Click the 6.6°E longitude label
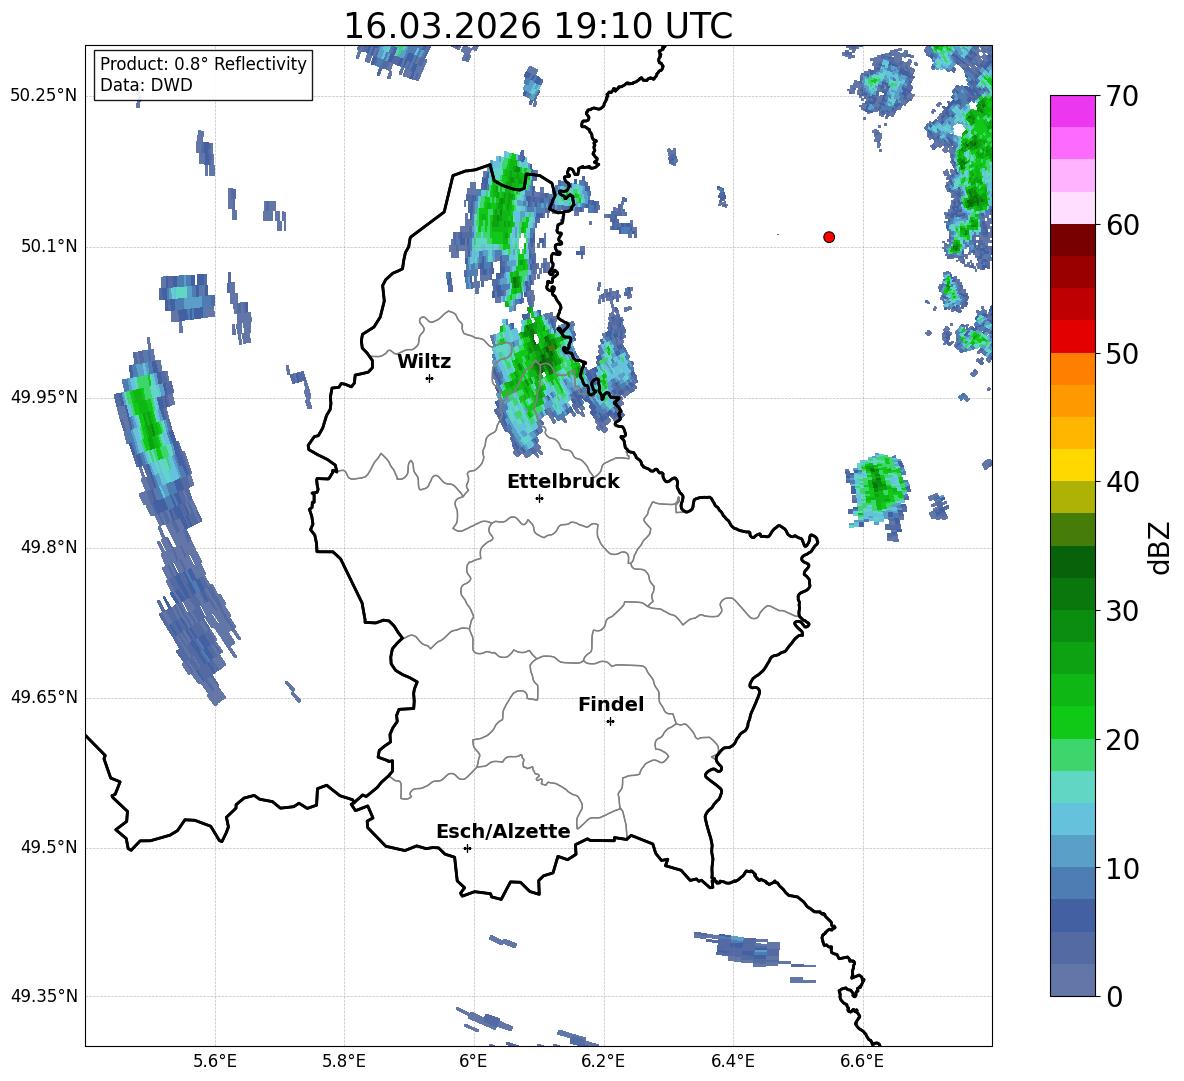Image resolution: width=1184 pixels, height=1081 pixels. [862, 1061]
